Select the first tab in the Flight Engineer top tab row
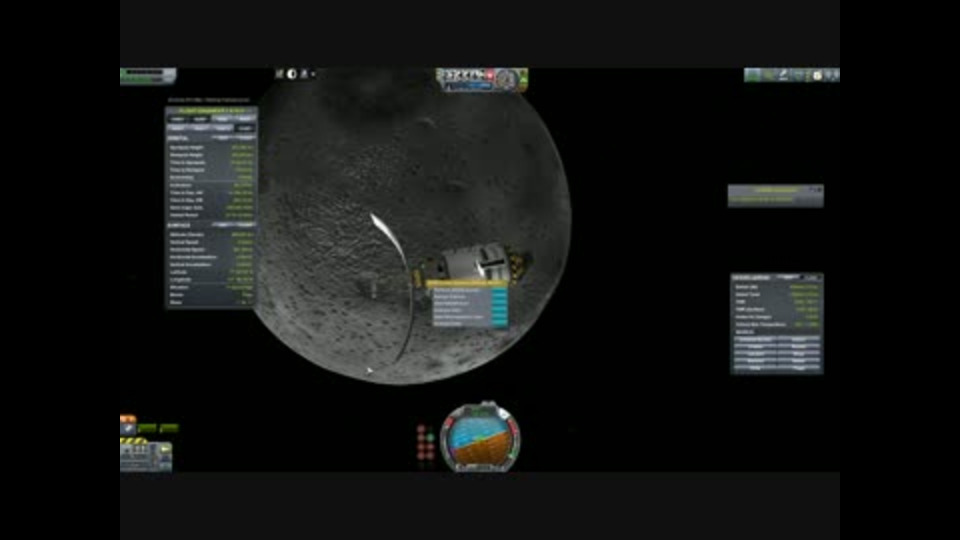Image resolution: width=960 pixels, height=540 pixels. click(178, 119)
